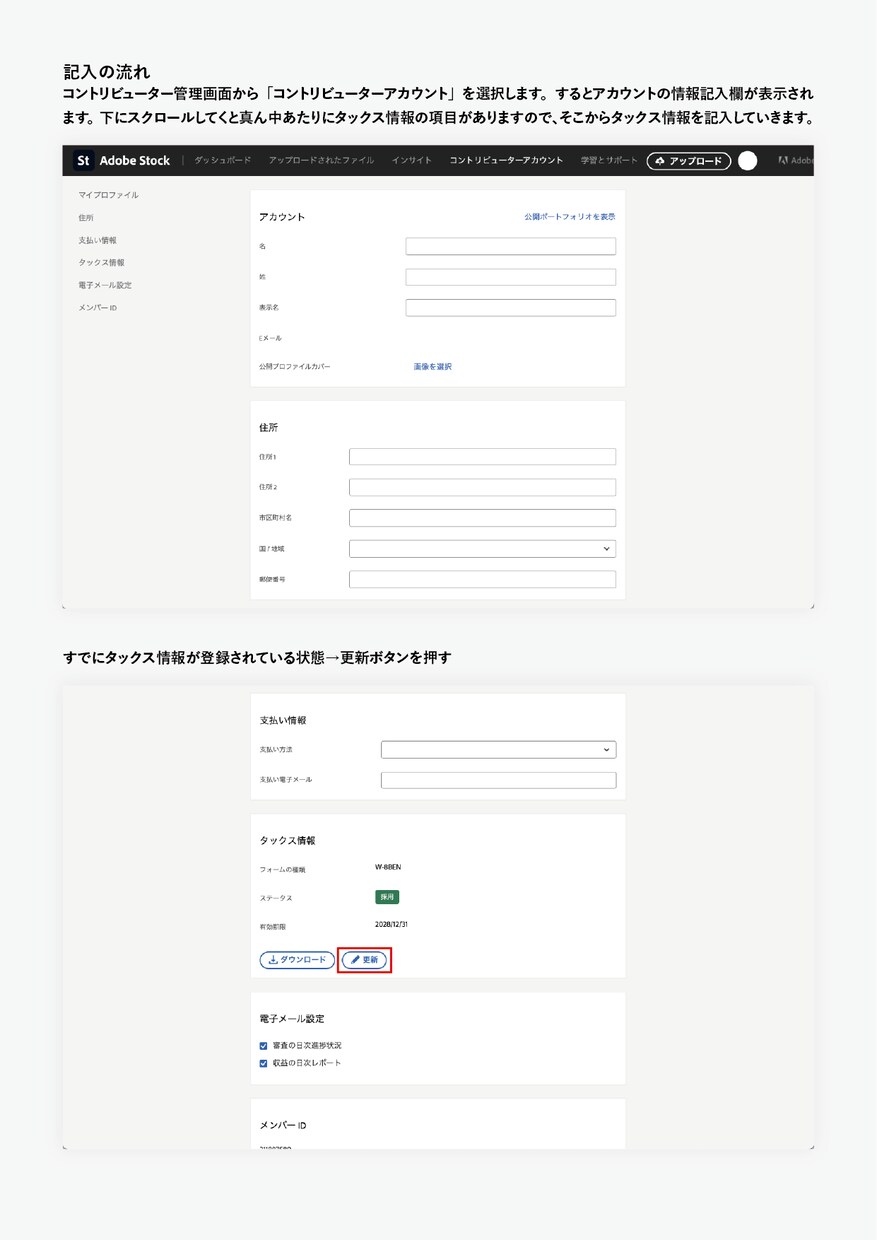Click the 郵便番号 input field

pyautogui.click(x=482, y=580)
